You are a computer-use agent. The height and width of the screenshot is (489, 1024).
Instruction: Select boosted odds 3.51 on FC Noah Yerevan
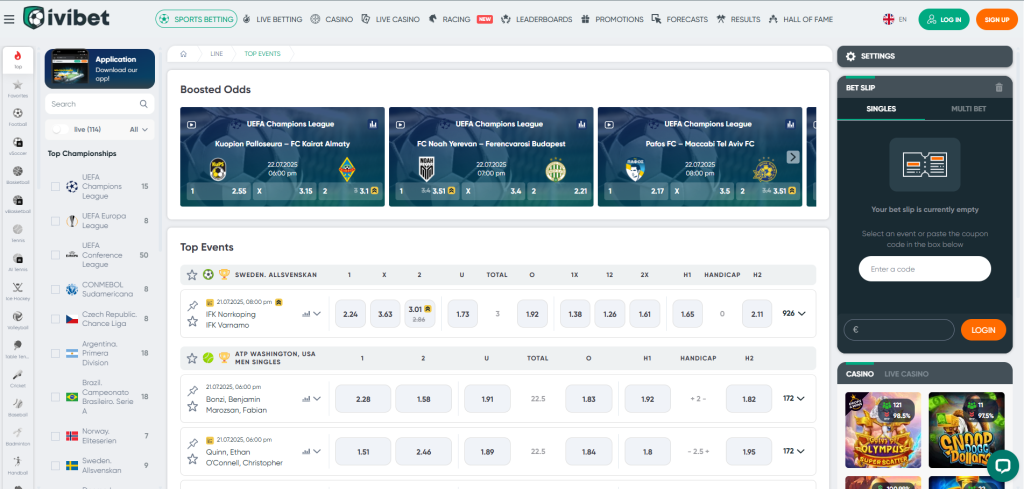pos(424,192)
